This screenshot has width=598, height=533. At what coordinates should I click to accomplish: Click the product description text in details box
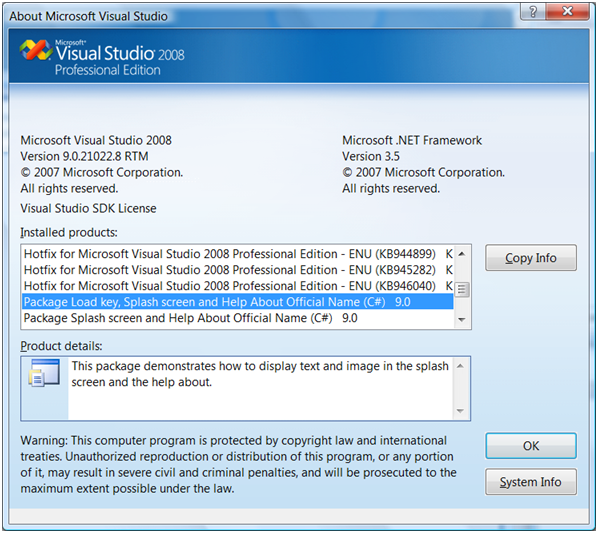(260, 374)
